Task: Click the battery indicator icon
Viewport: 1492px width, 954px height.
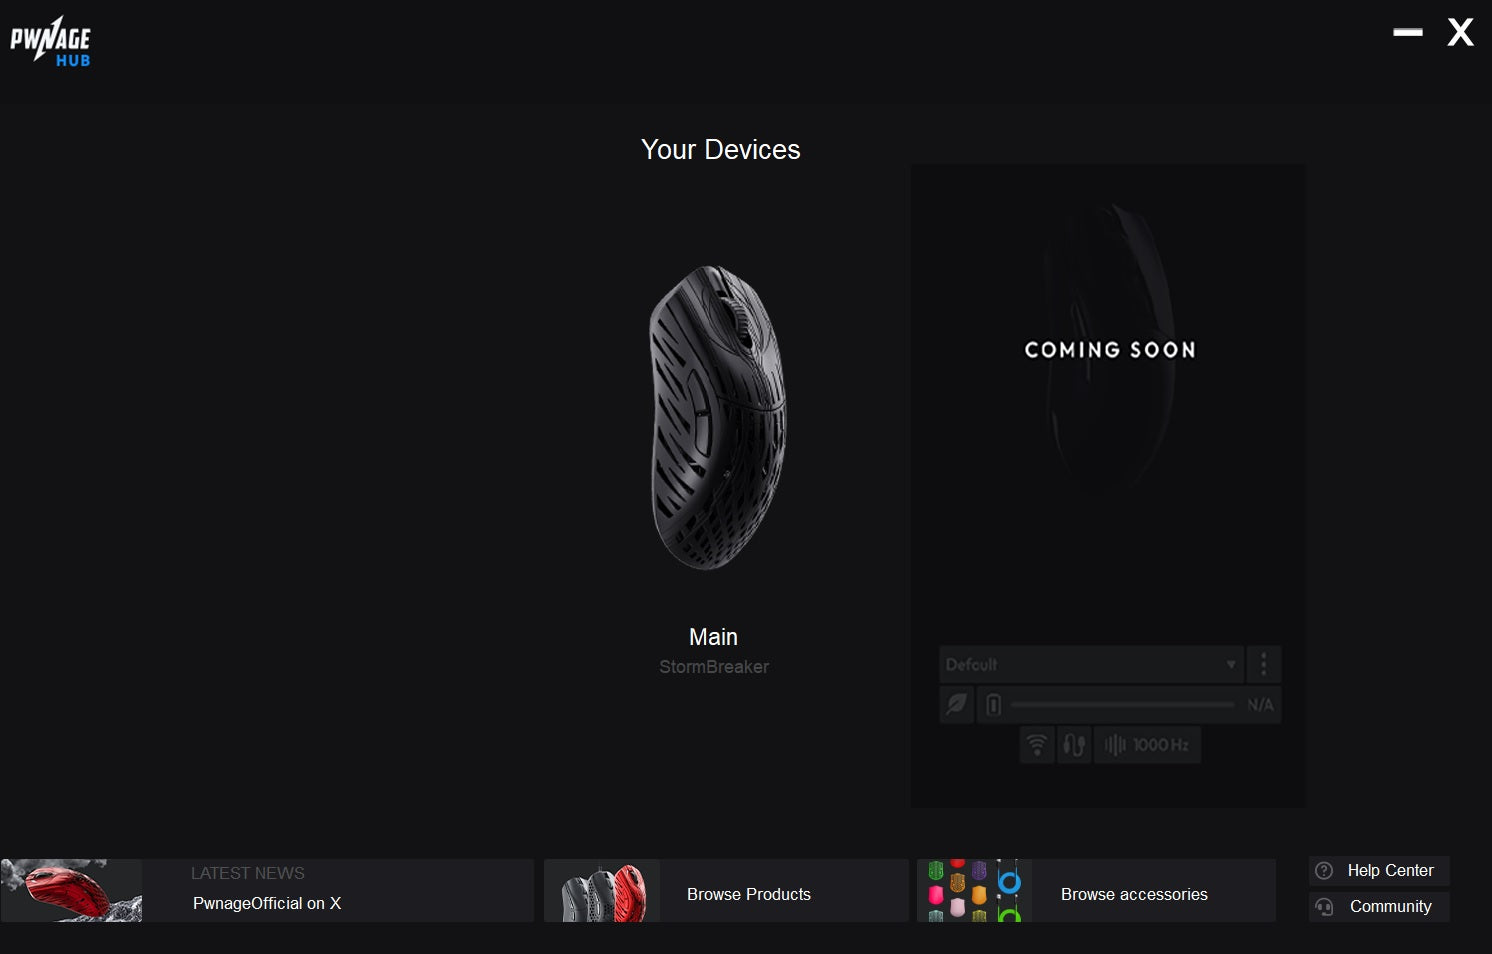Action: 993,705
